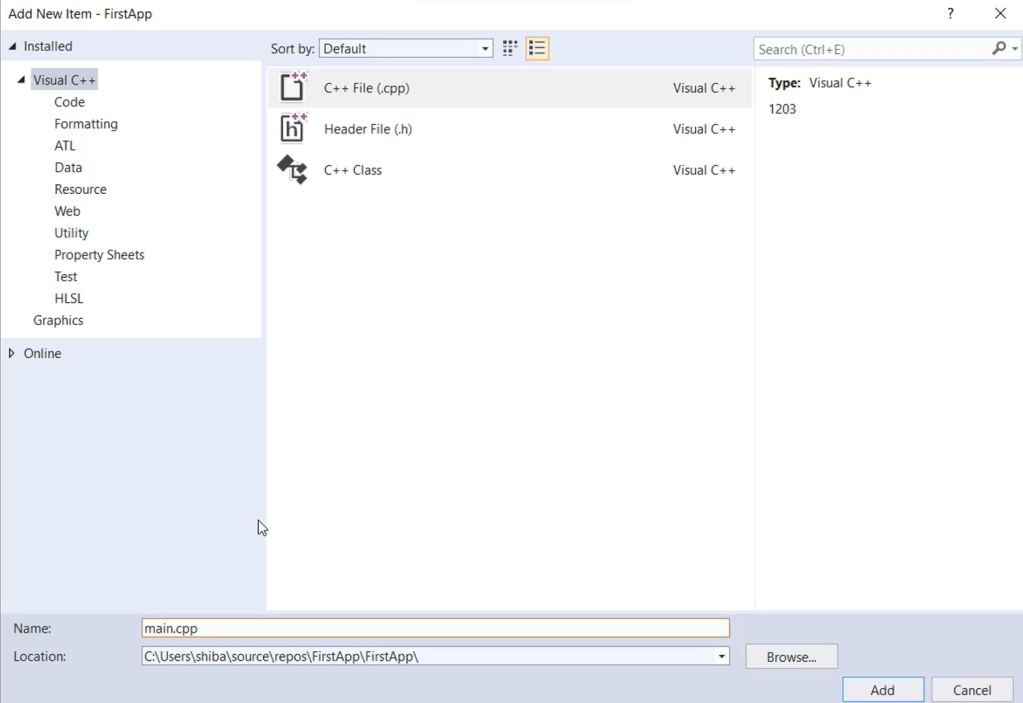Select the Utility category
1023x703 pixels.
(x=71, y=233)
